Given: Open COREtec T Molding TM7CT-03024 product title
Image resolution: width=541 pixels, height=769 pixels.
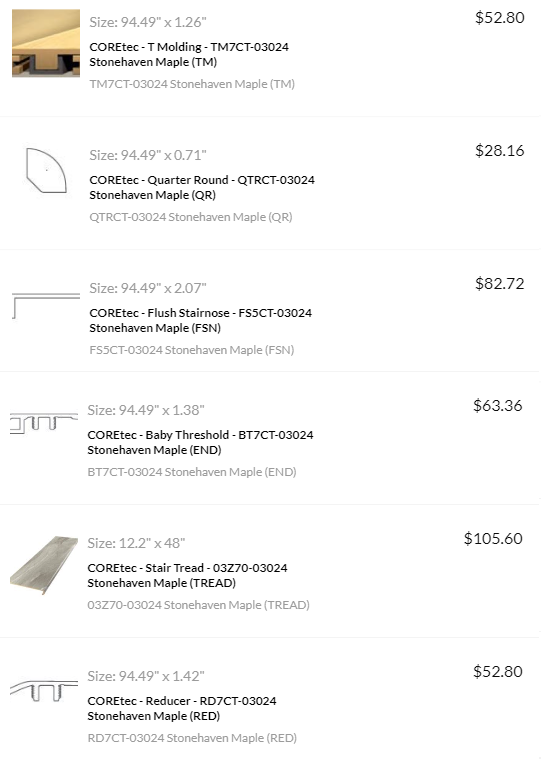Looking at the screenshot, I should pyautogui.click(x=189, y=54).
